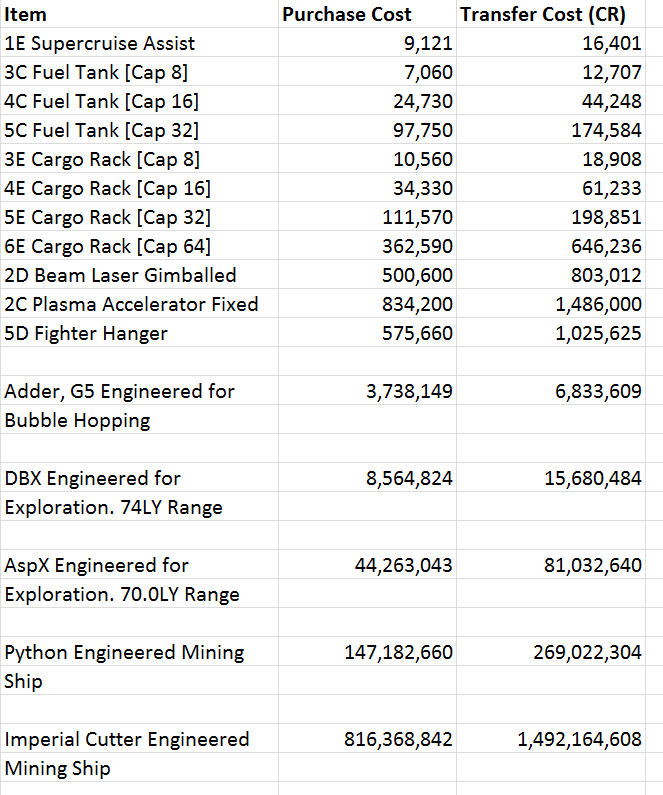Click the 6E Cargo Rack [Cap 64] cell

tap(139, 245)
